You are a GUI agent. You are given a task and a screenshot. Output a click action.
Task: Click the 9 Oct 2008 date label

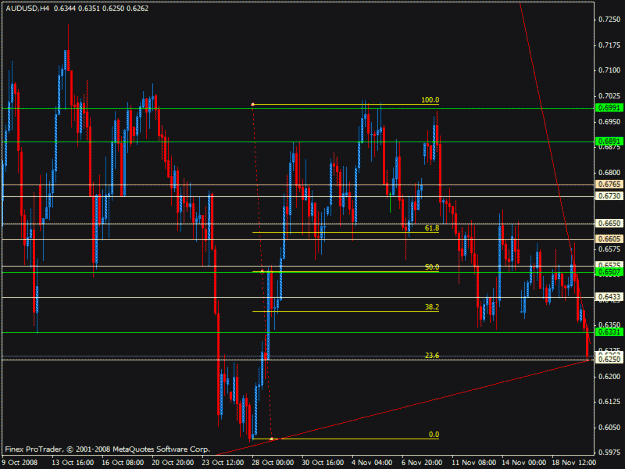click(x=20, y=463)
